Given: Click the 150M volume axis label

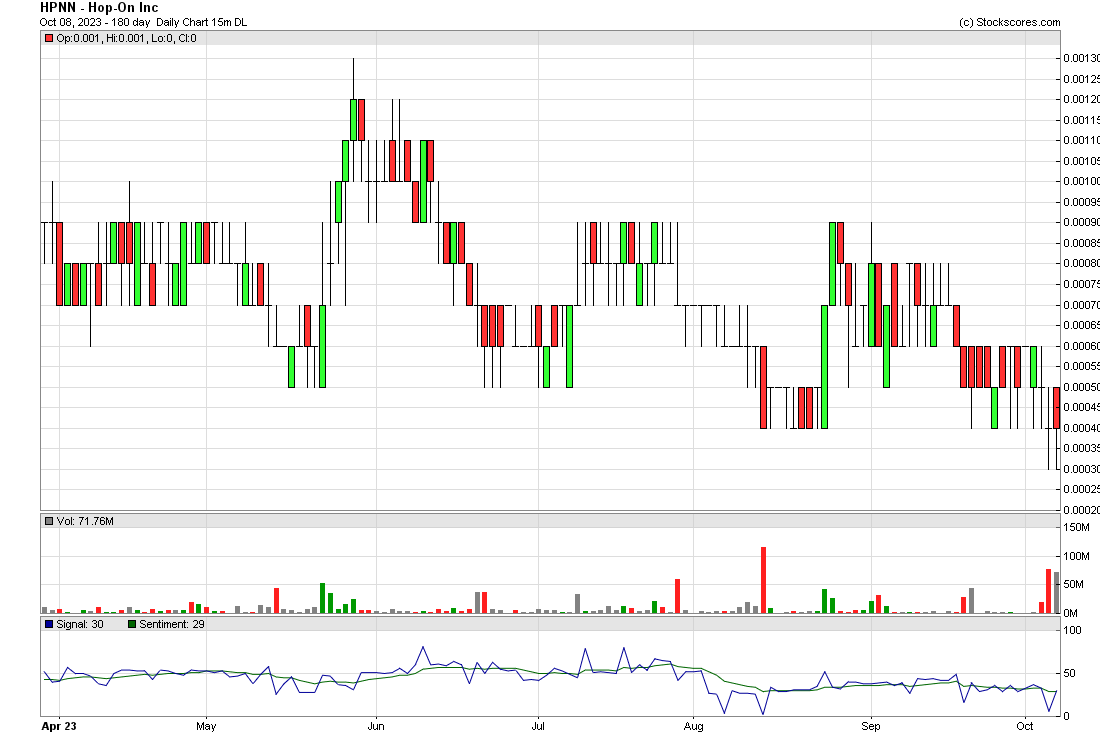Looking at the screenshot, I should 1077,527.
